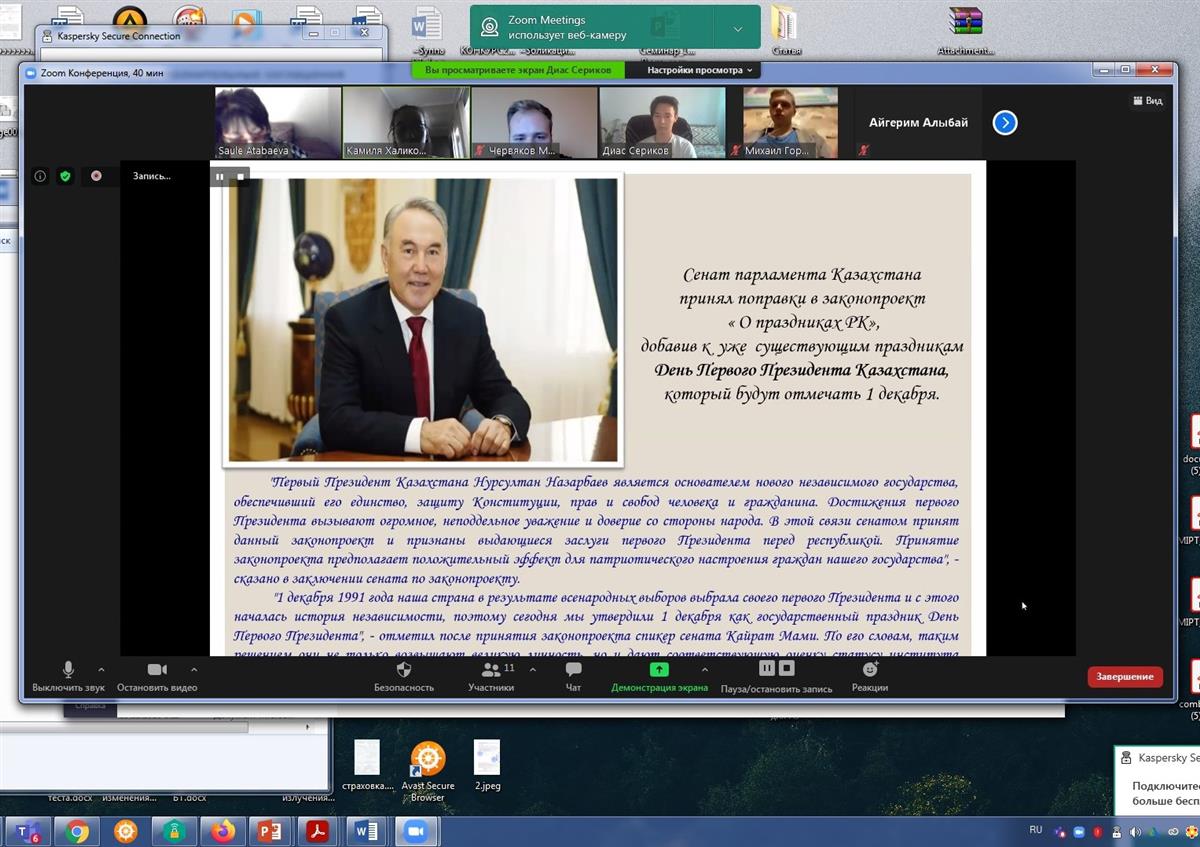Click the green encryption shield icon
Viewport: 1200px width, 847px height.
[x=65, y=176]
